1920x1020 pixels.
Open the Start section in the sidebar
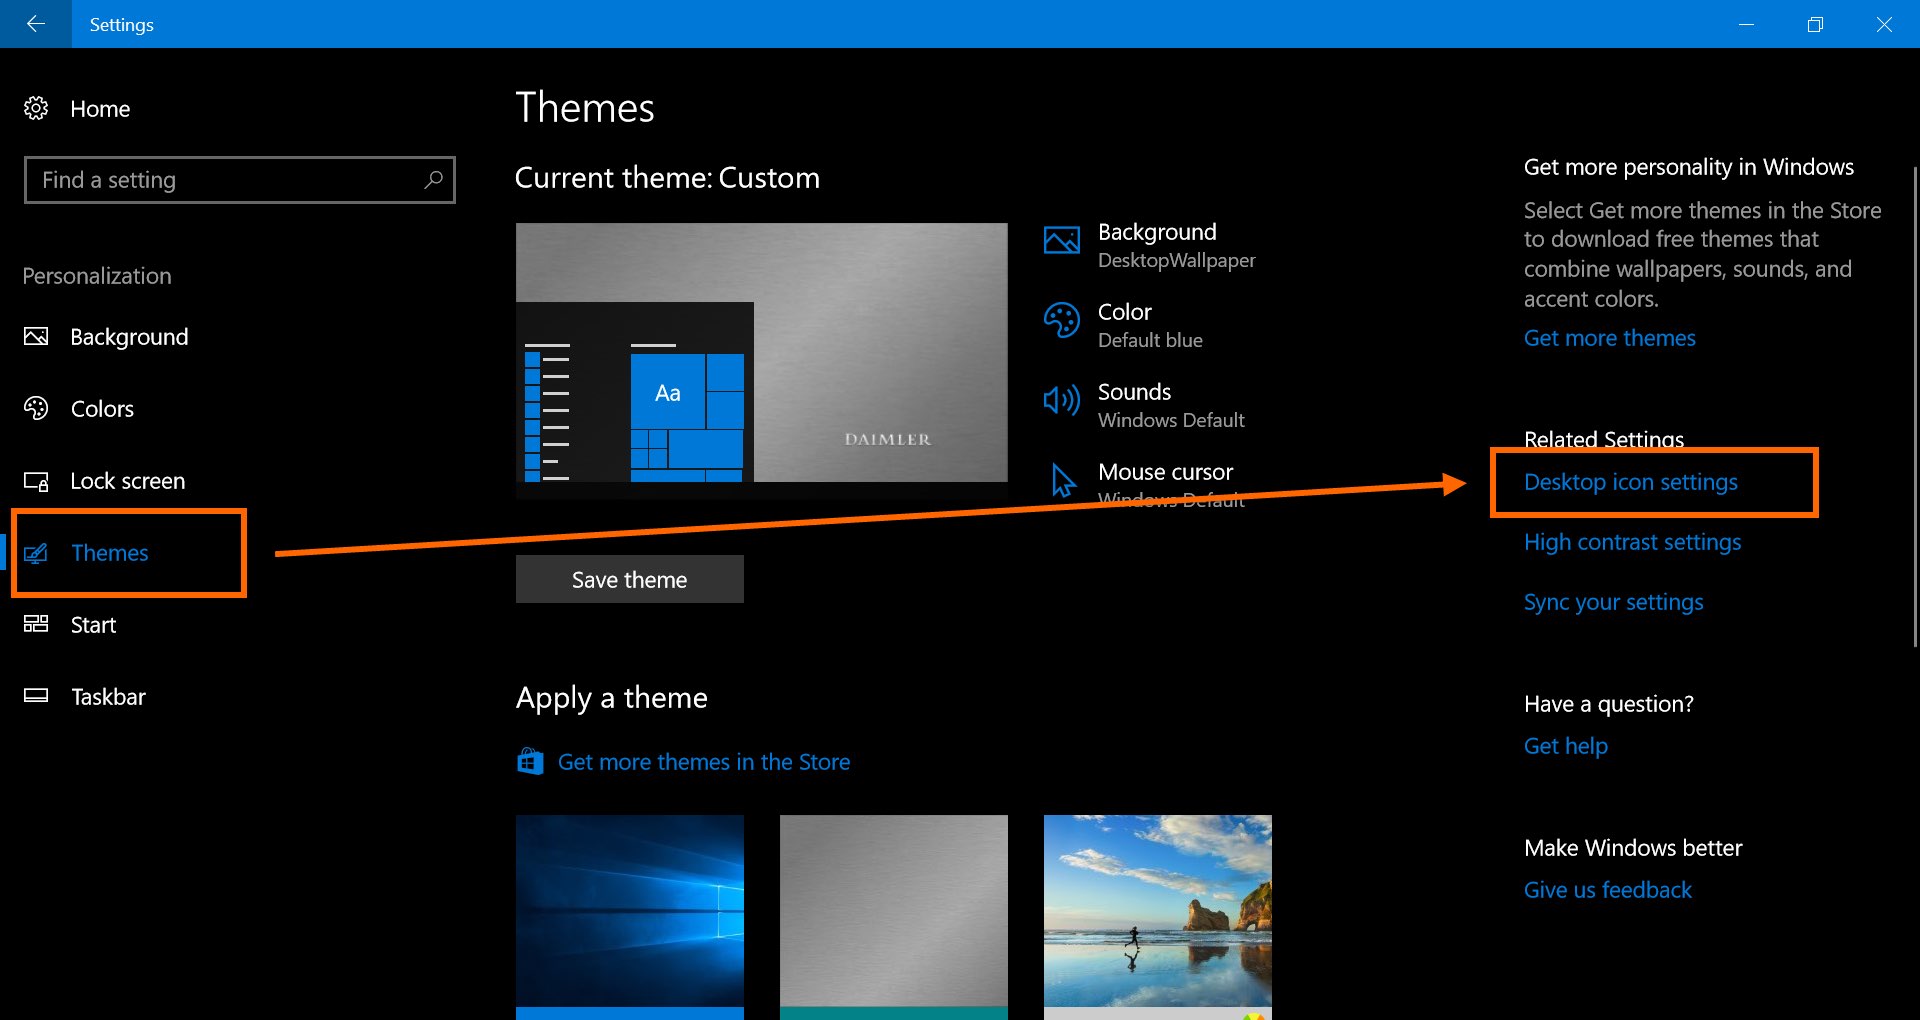pos(93,624)
